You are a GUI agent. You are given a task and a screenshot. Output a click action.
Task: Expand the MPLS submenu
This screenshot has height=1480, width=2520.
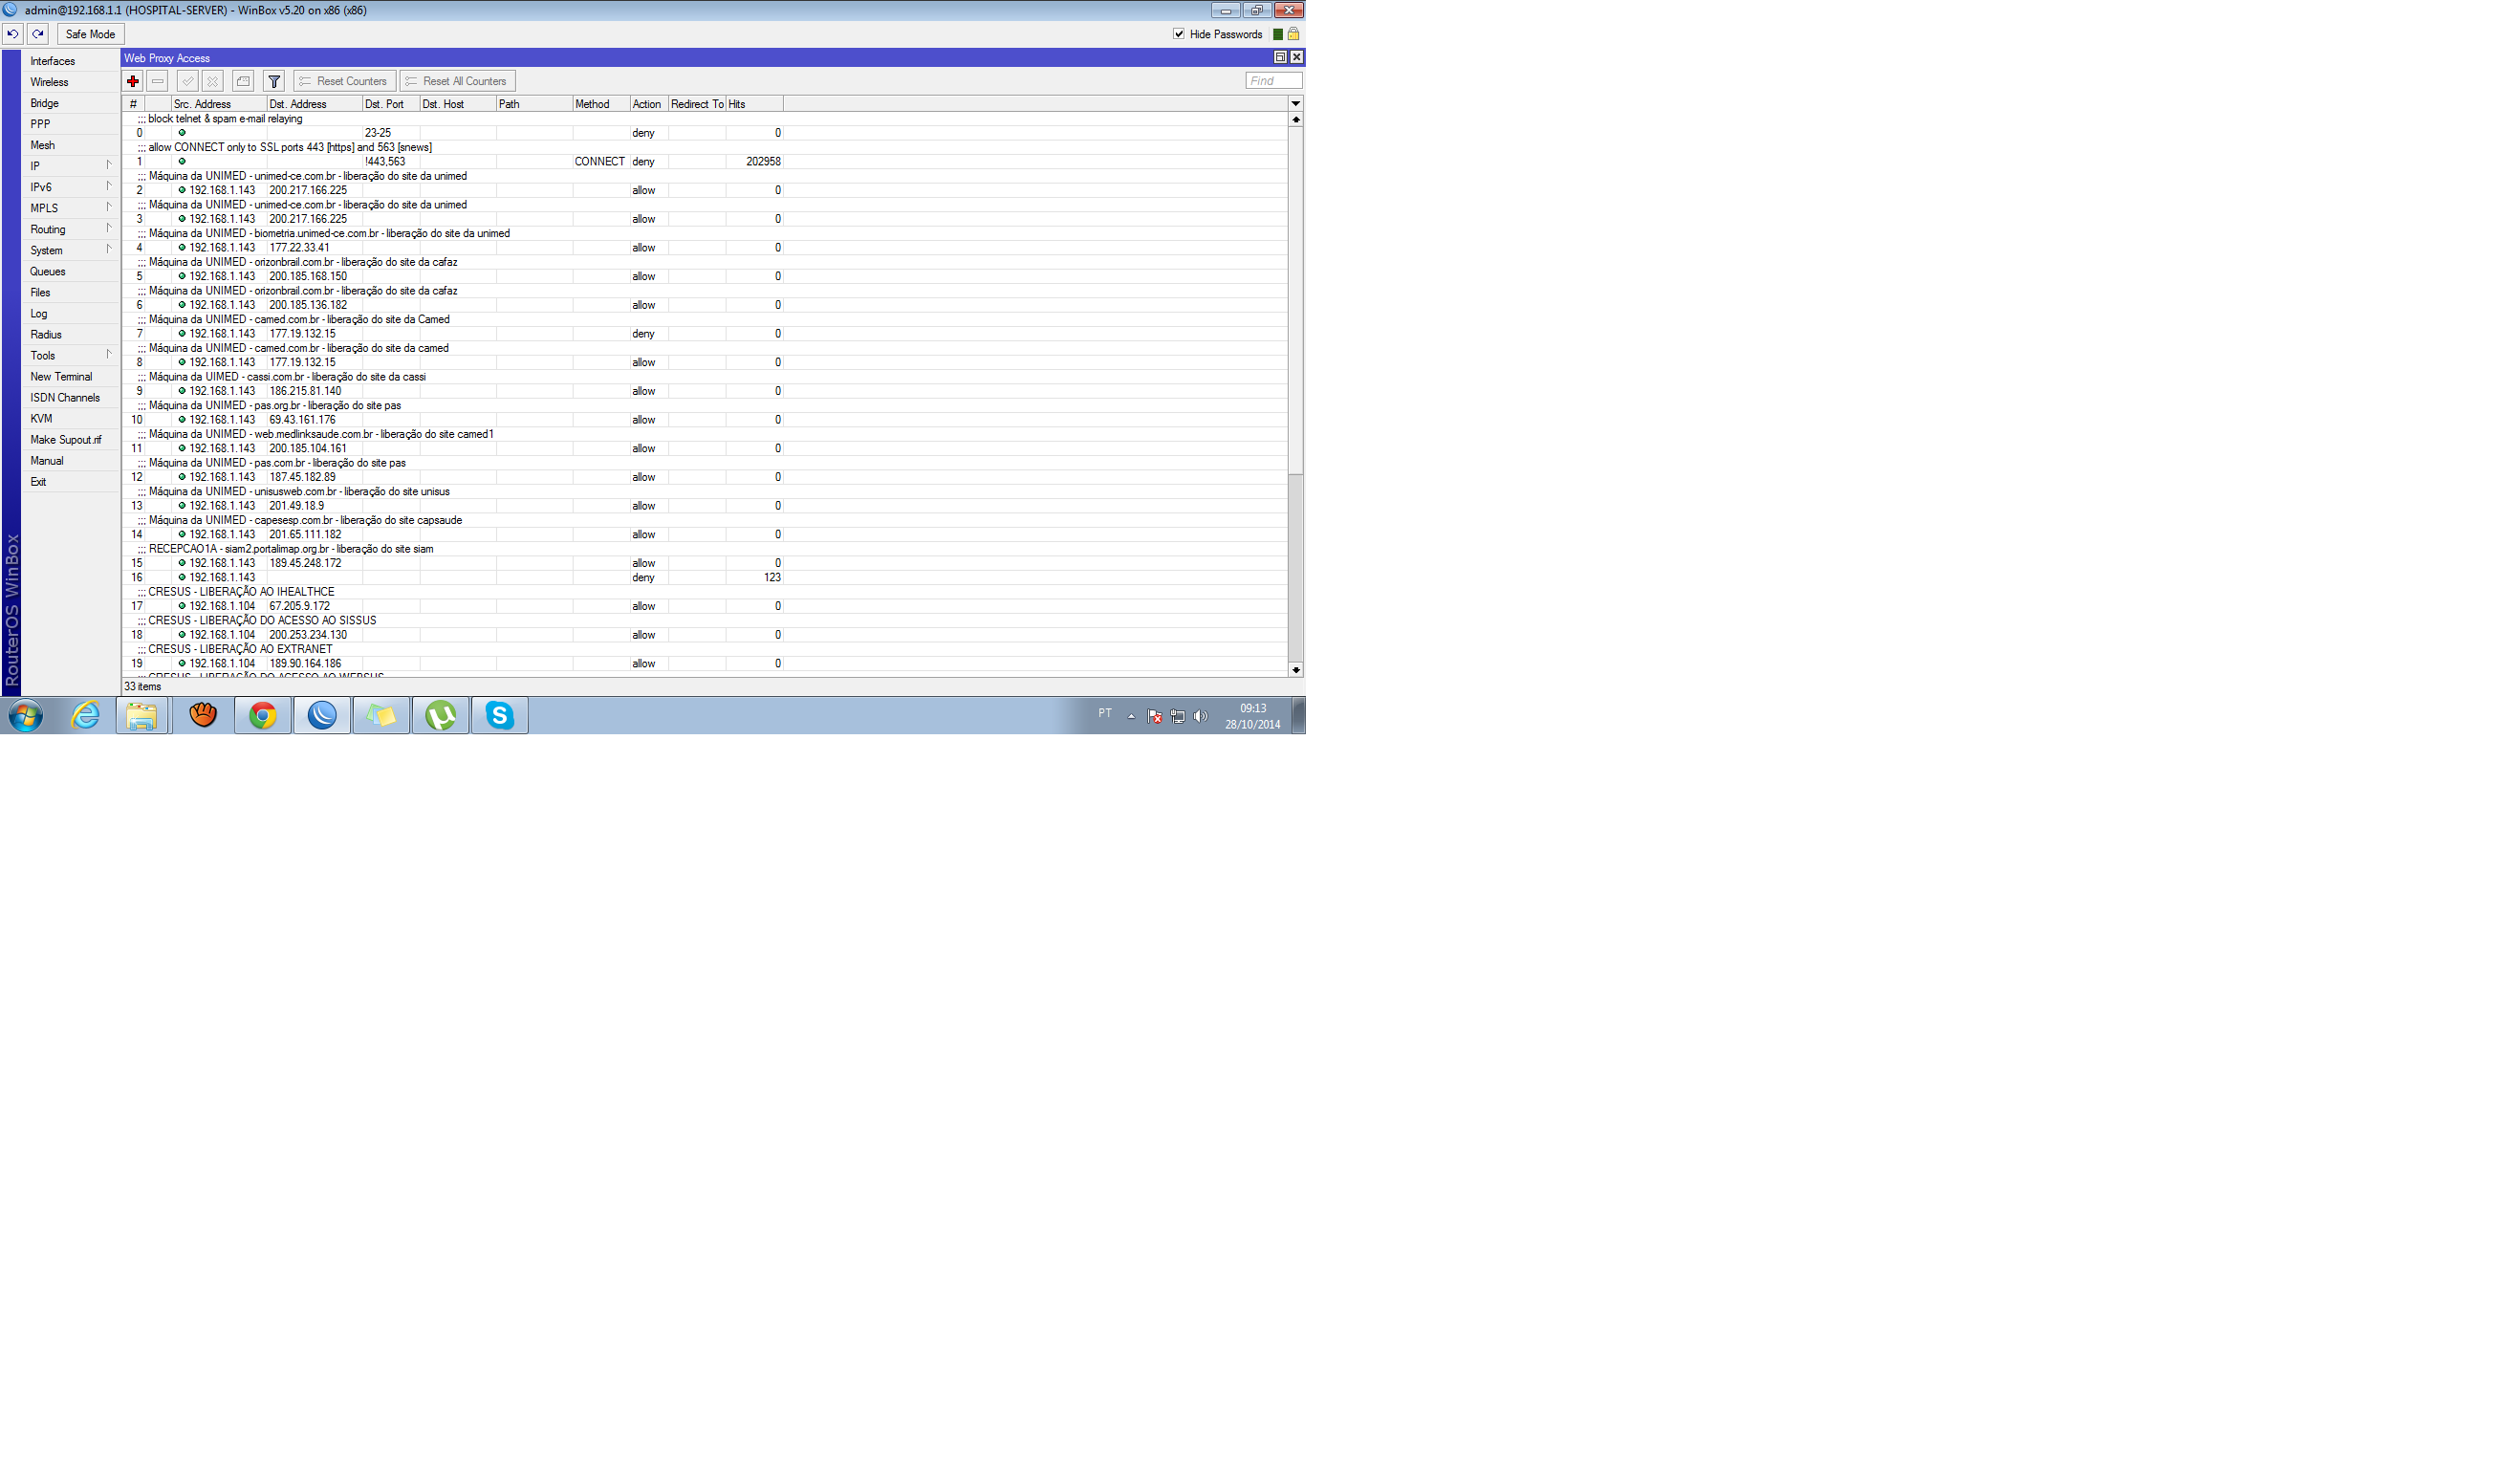[70, 208]
